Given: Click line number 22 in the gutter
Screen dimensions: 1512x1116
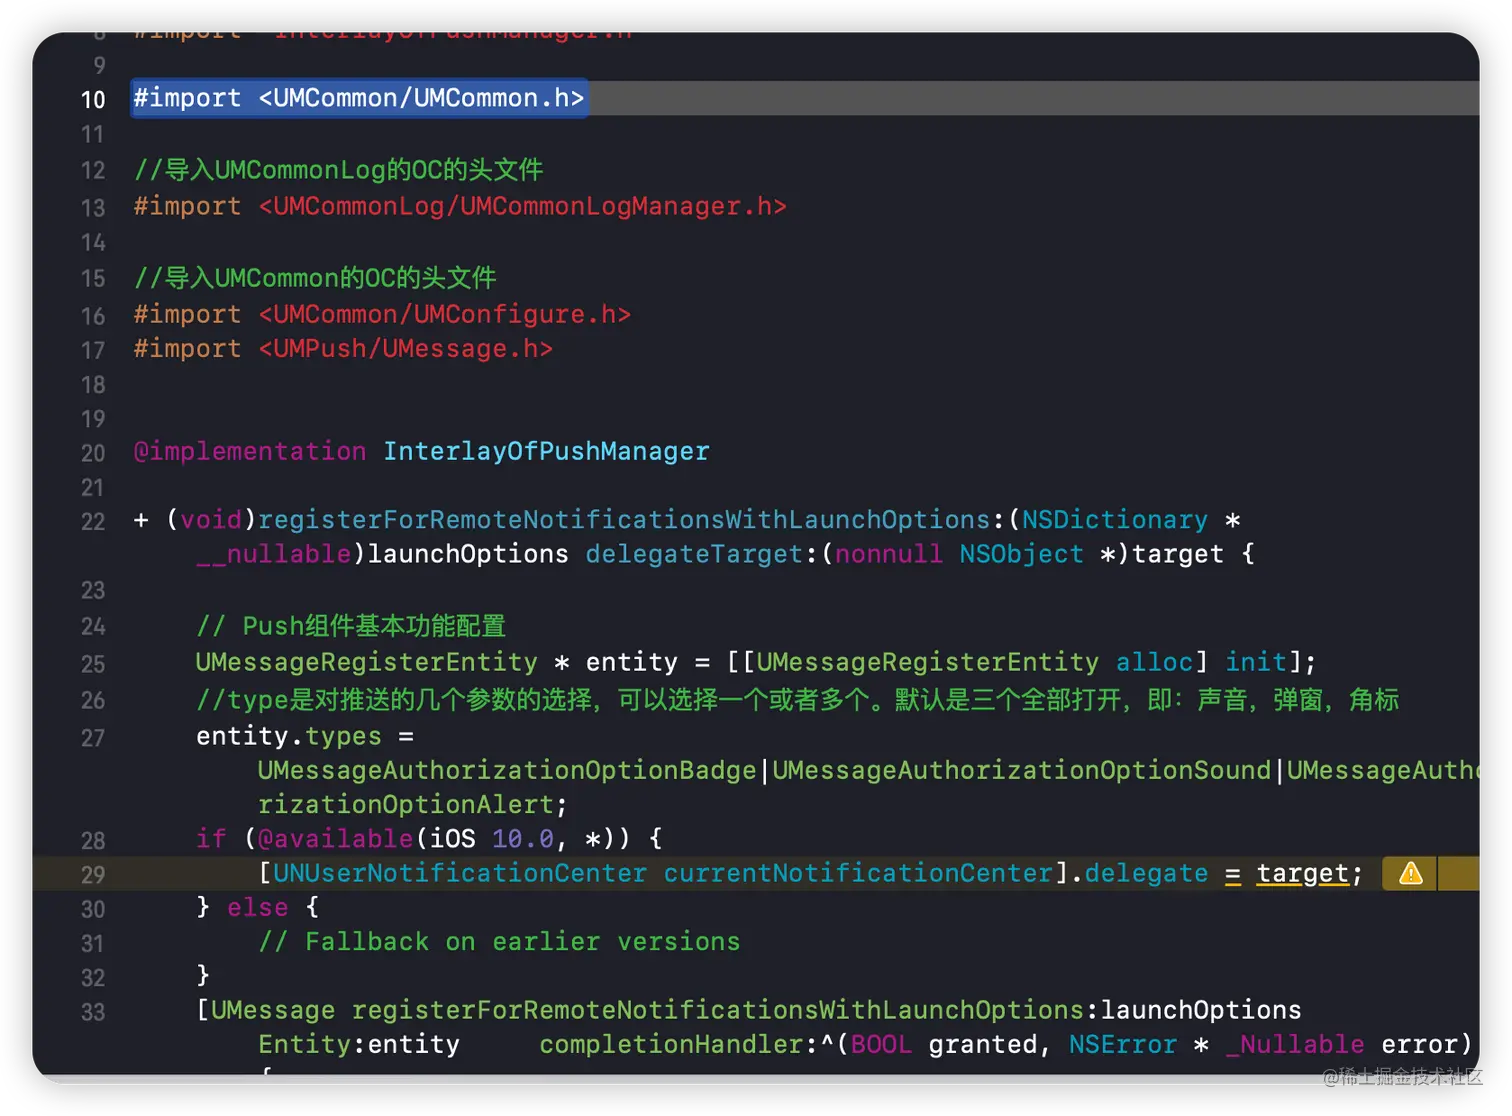Looking at the screenshot, I should pos(93,521).
